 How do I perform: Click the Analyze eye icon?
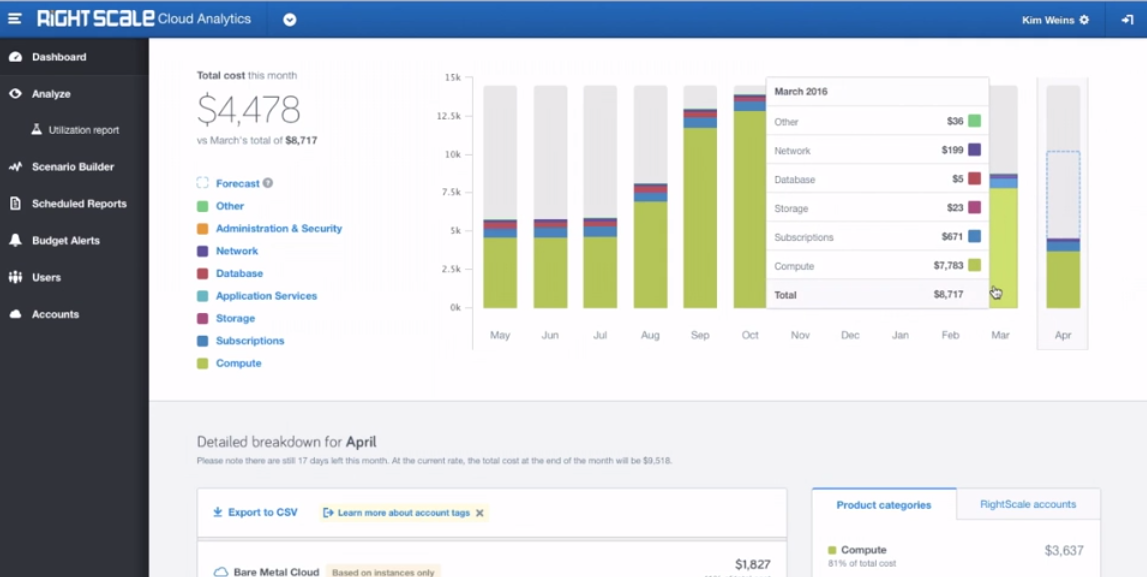[15, 94]
